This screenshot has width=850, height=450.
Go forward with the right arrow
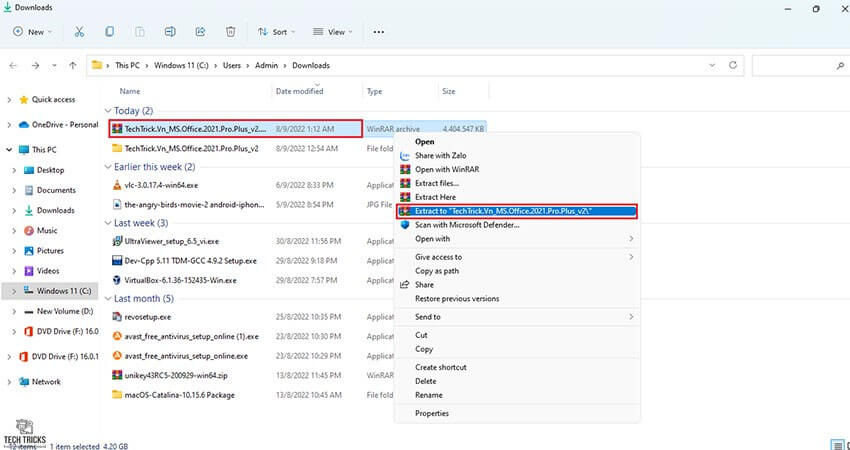[x=35, y=65]
